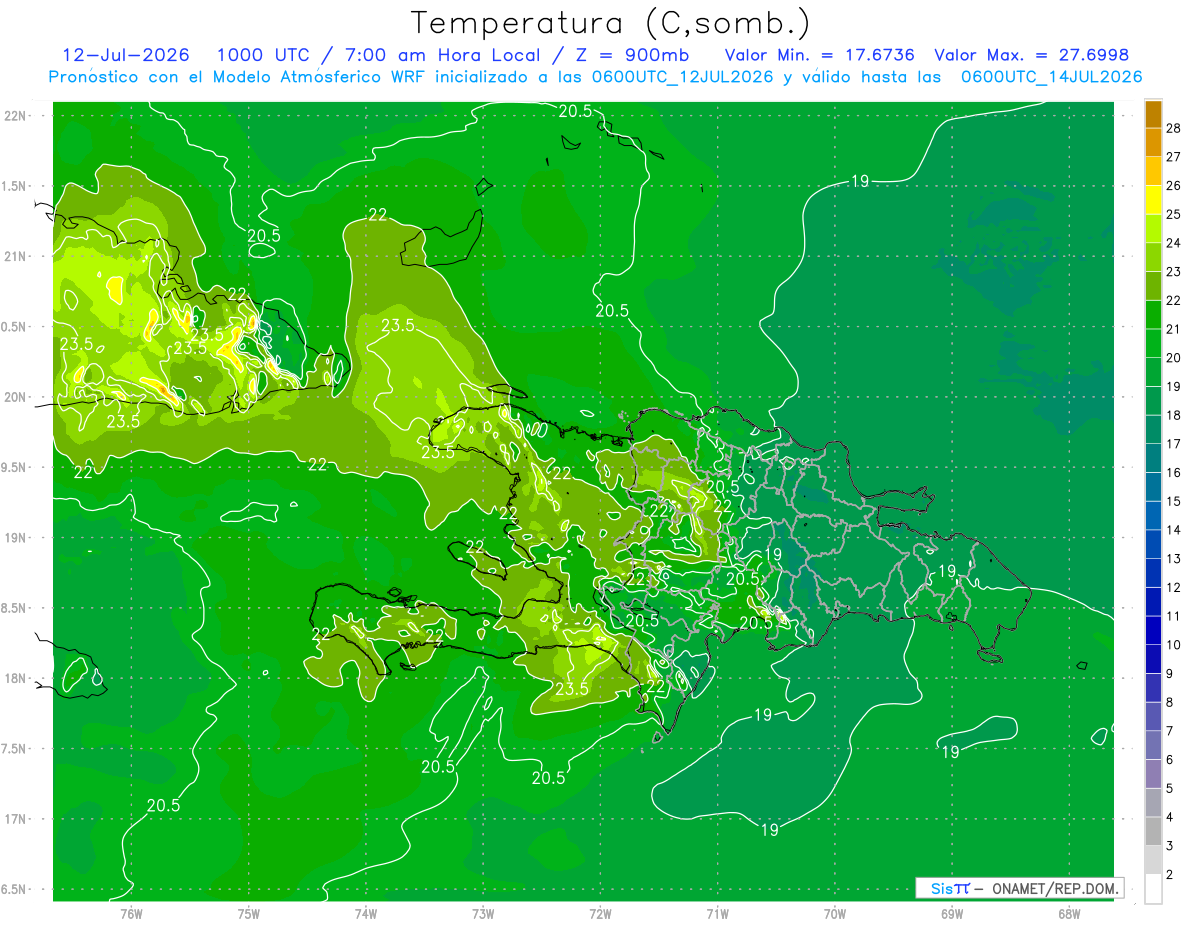
Task: Click the '17N' latitude axis label
Action: [17, 820]
